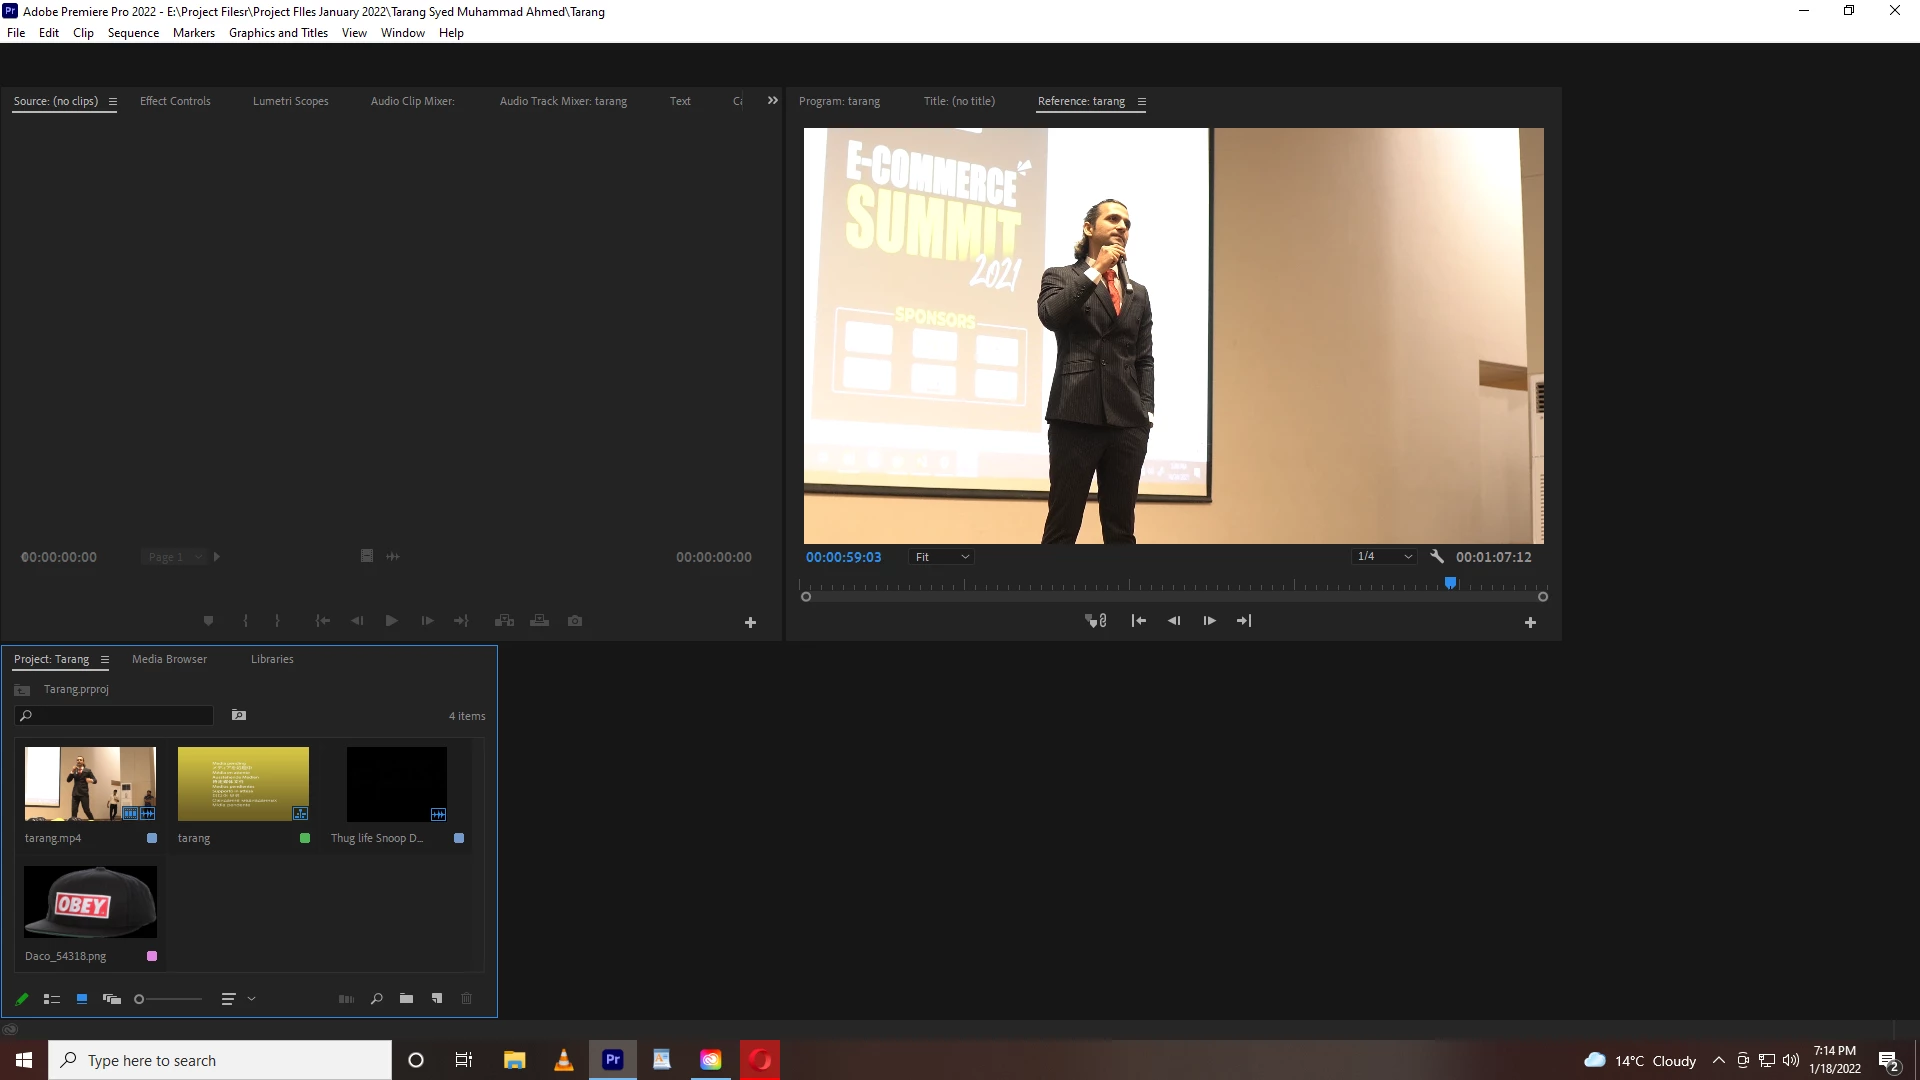Open the Sequence menu

point(133,33)
